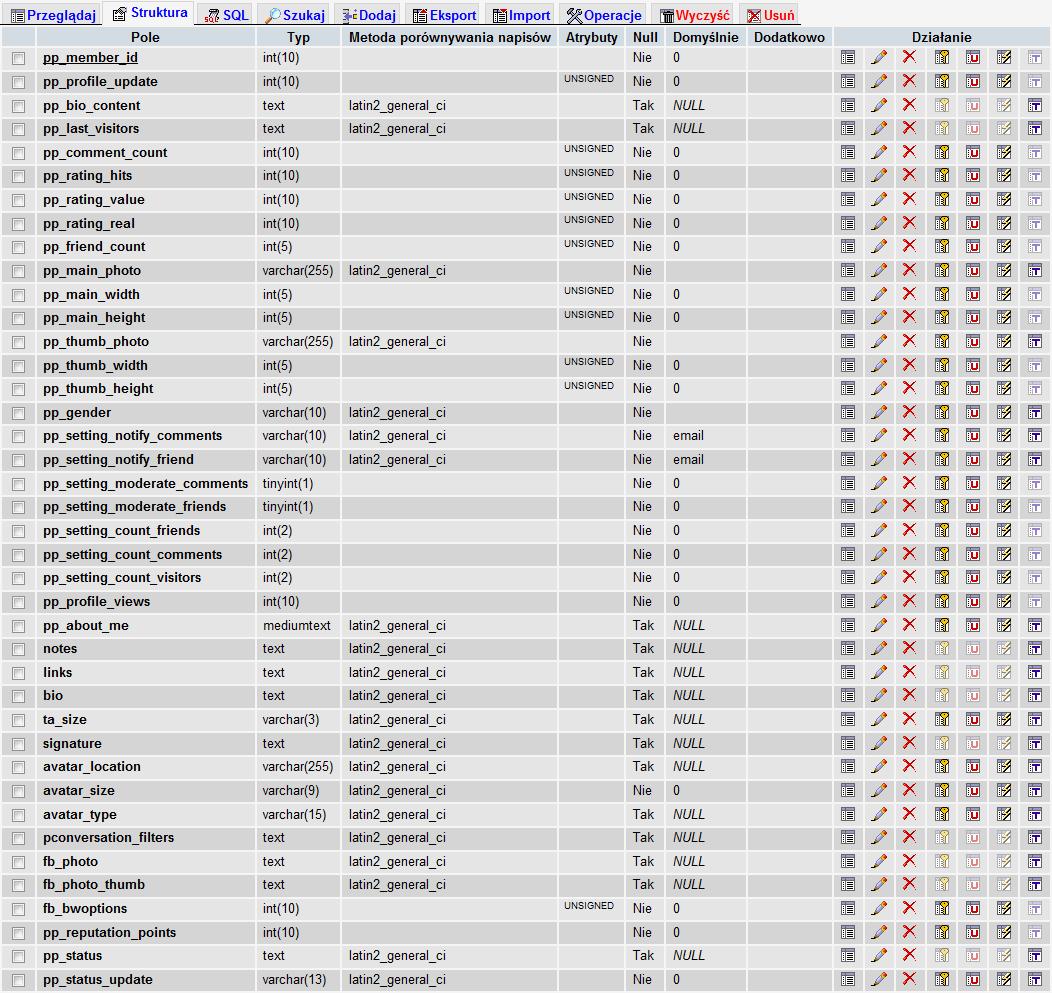Click the Wyczyść link to empty table

694,15
